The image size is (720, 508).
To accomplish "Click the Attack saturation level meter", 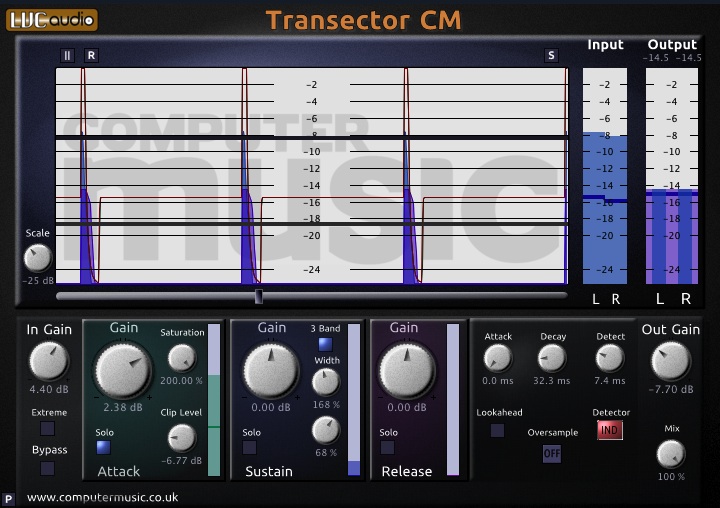I will point(214,400).
